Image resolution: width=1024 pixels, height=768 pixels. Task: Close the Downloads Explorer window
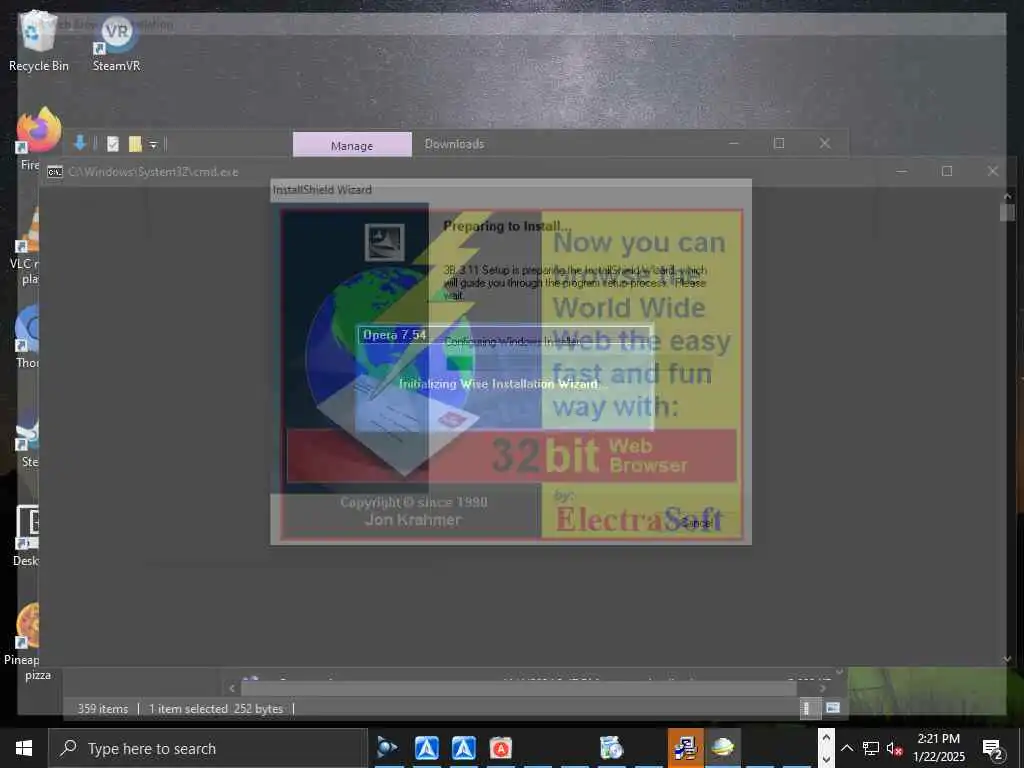pos(825,143)
